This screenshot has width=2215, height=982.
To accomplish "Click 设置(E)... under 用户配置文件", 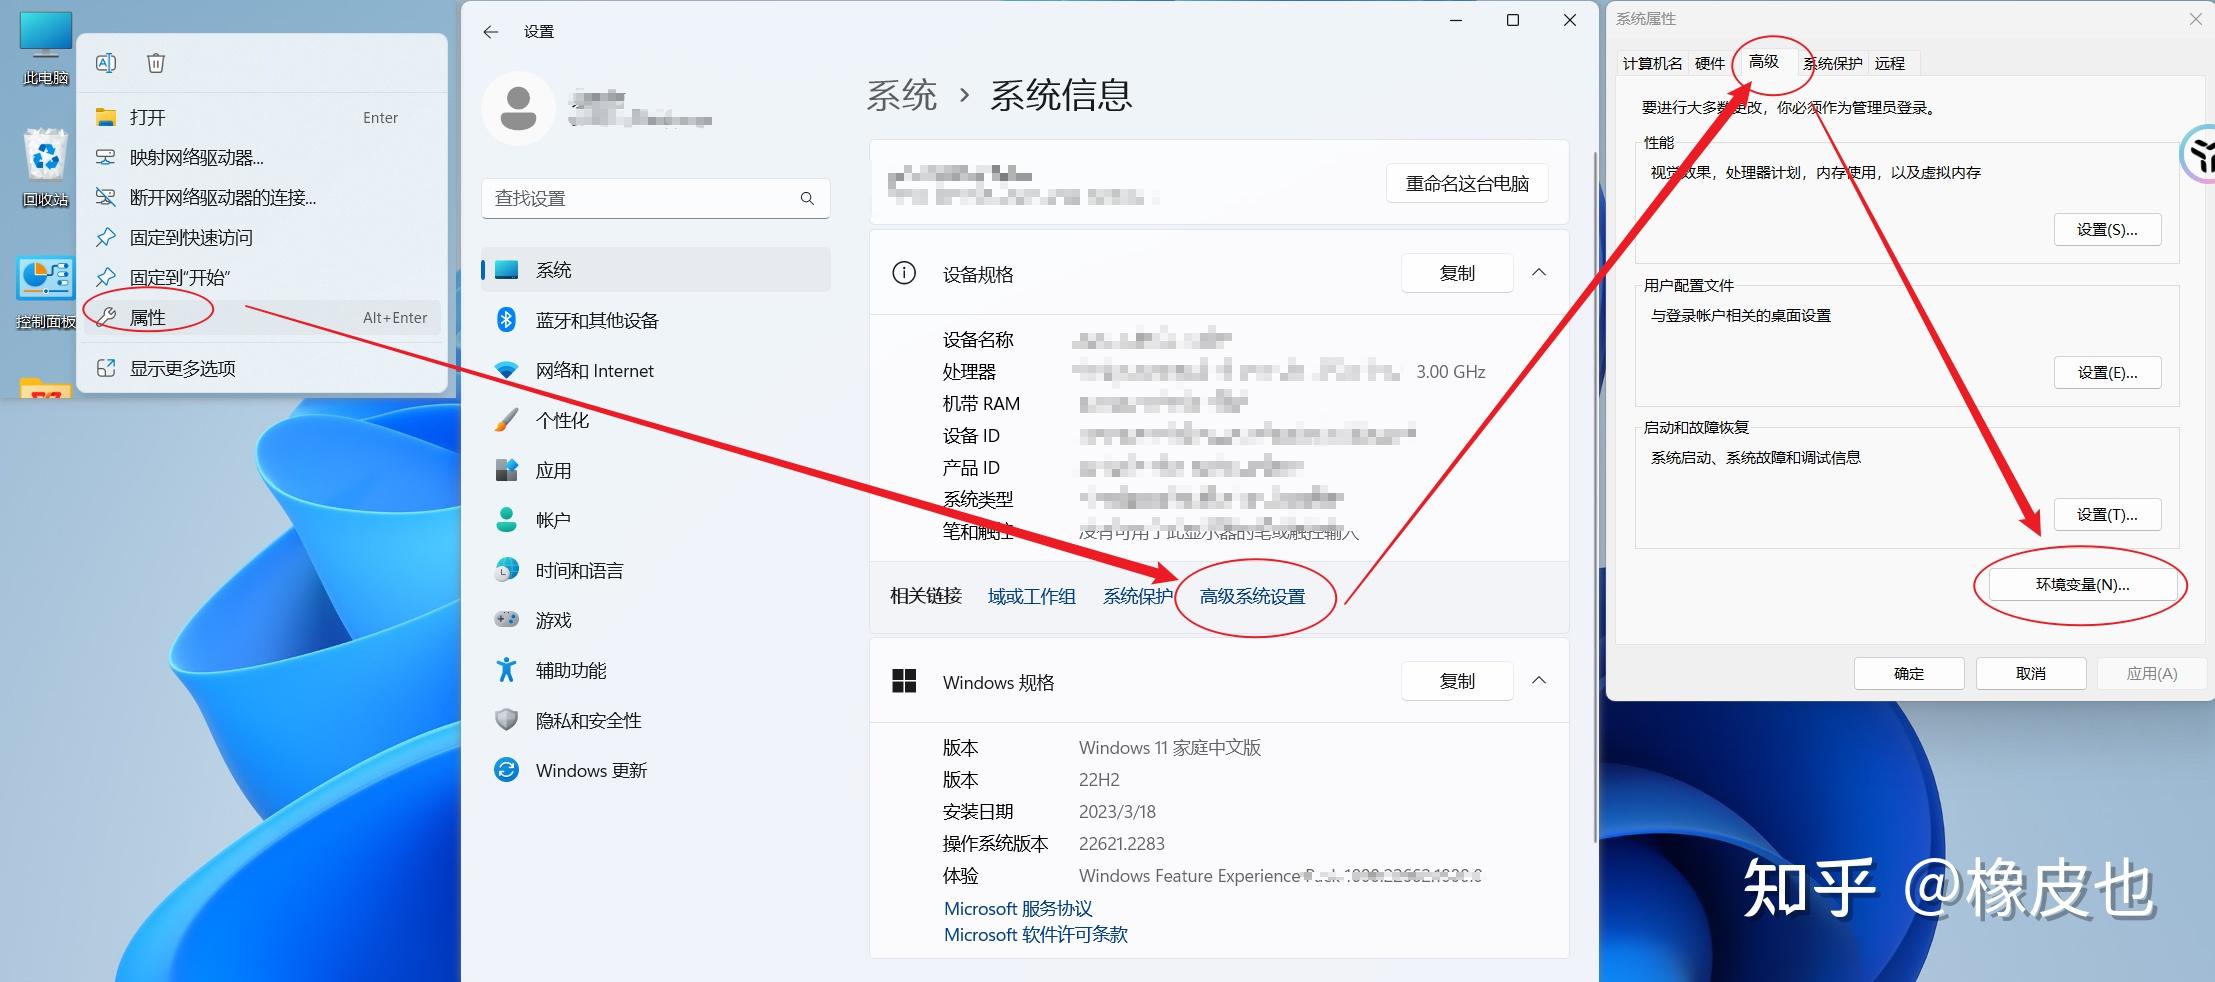I will [2107, 372].
